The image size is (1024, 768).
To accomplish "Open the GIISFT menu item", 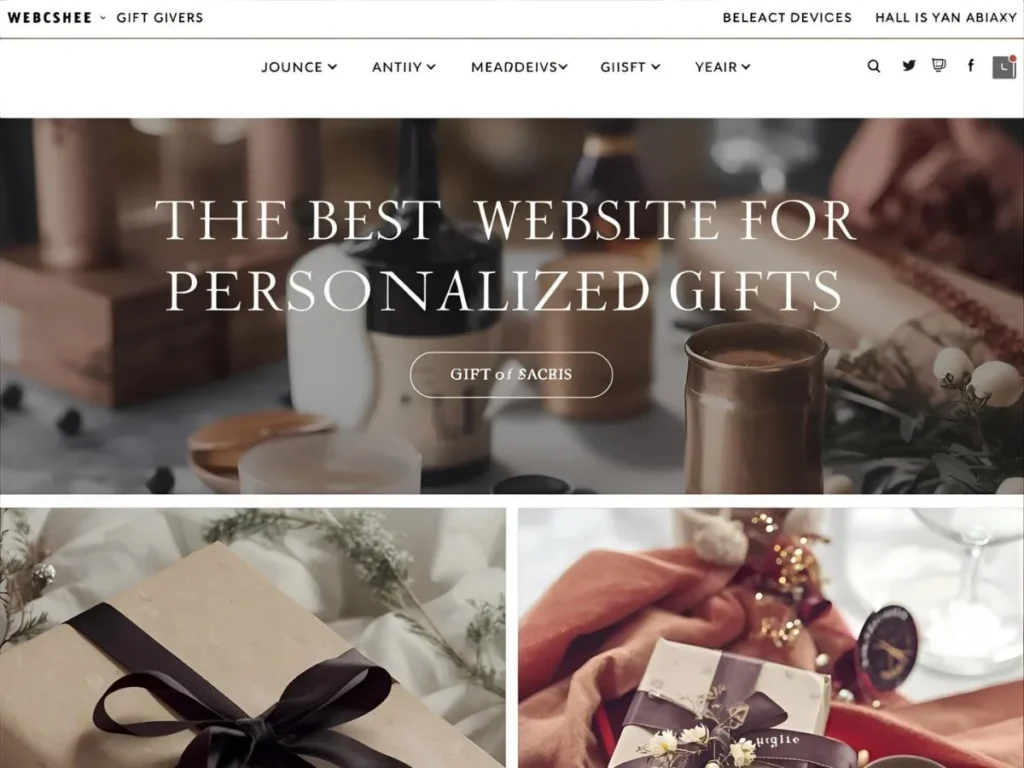I will click(630, 67).
